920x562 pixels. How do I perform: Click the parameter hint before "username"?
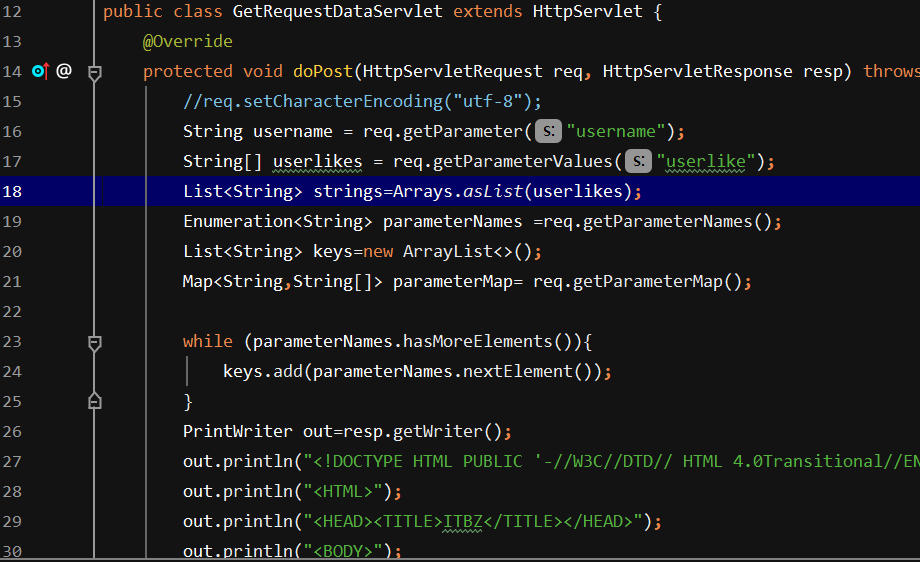pos(548,131)
